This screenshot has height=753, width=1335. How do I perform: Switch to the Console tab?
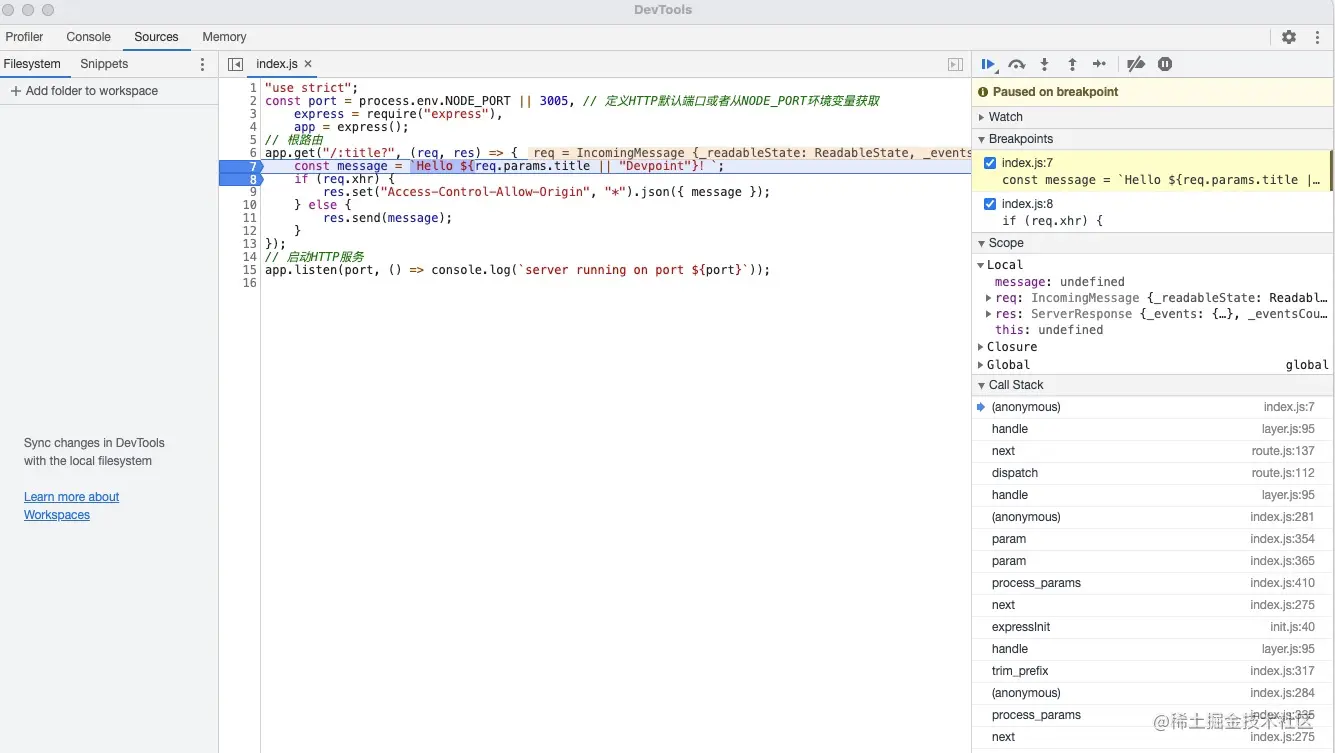(x=89, y=37)
